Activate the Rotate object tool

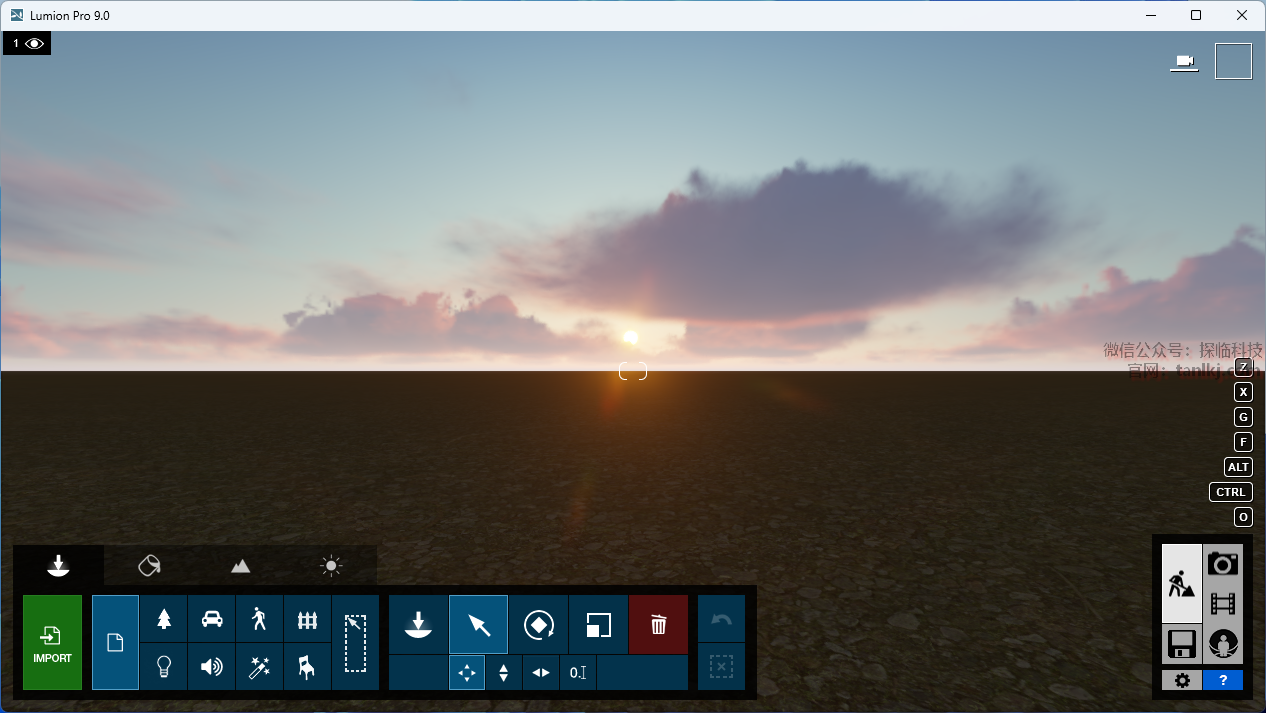(538, 625)
